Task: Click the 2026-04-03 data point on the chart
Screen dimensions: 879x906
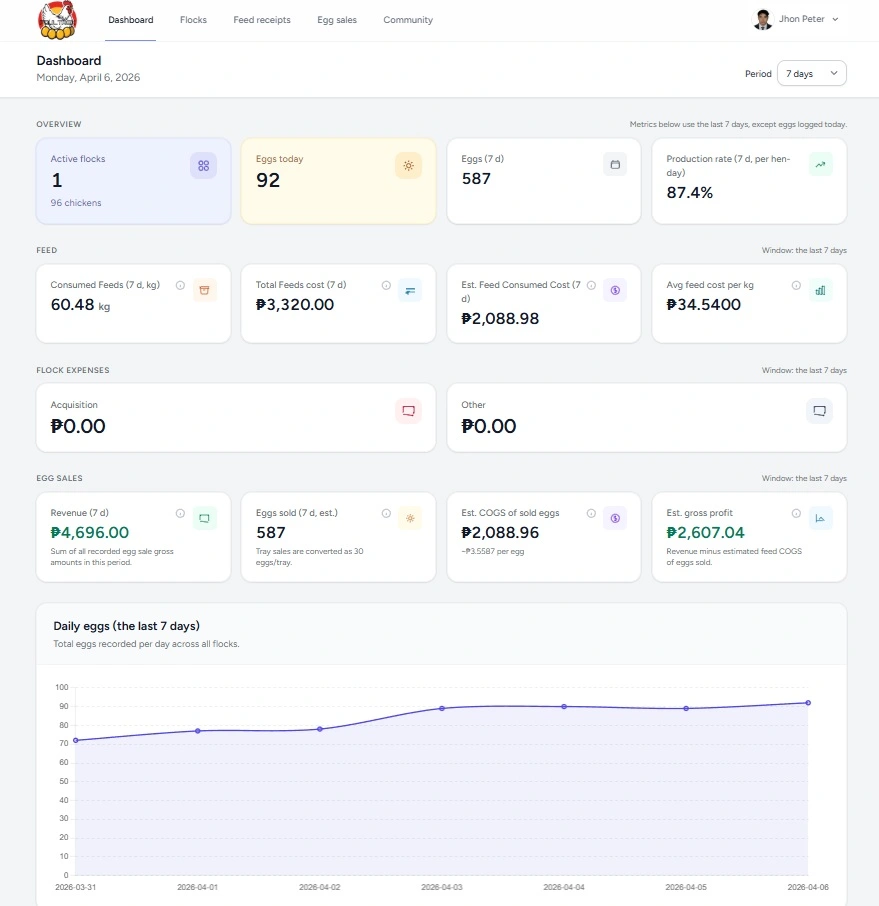Action: coord(442,707)
